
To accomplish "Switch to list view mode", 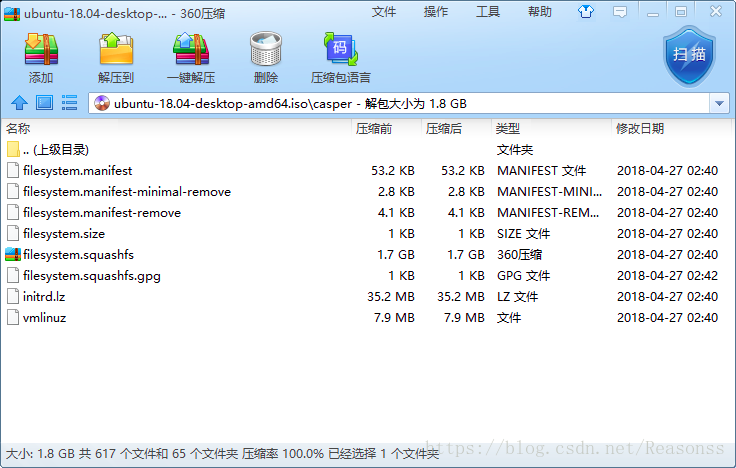I will click(69, 103).
